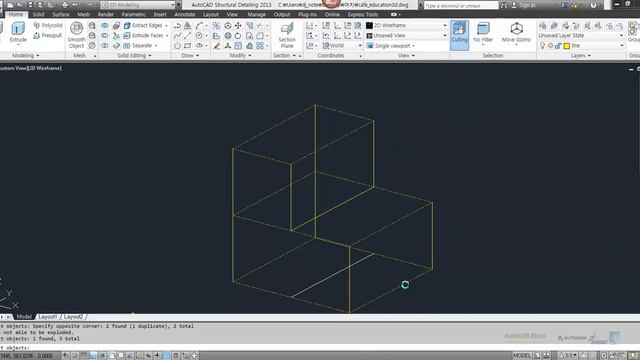Image resolution: width=640 pixels, height=360 pixels.
Task: Switch to the Layout2 tab
Action: [x=73, y=317]
